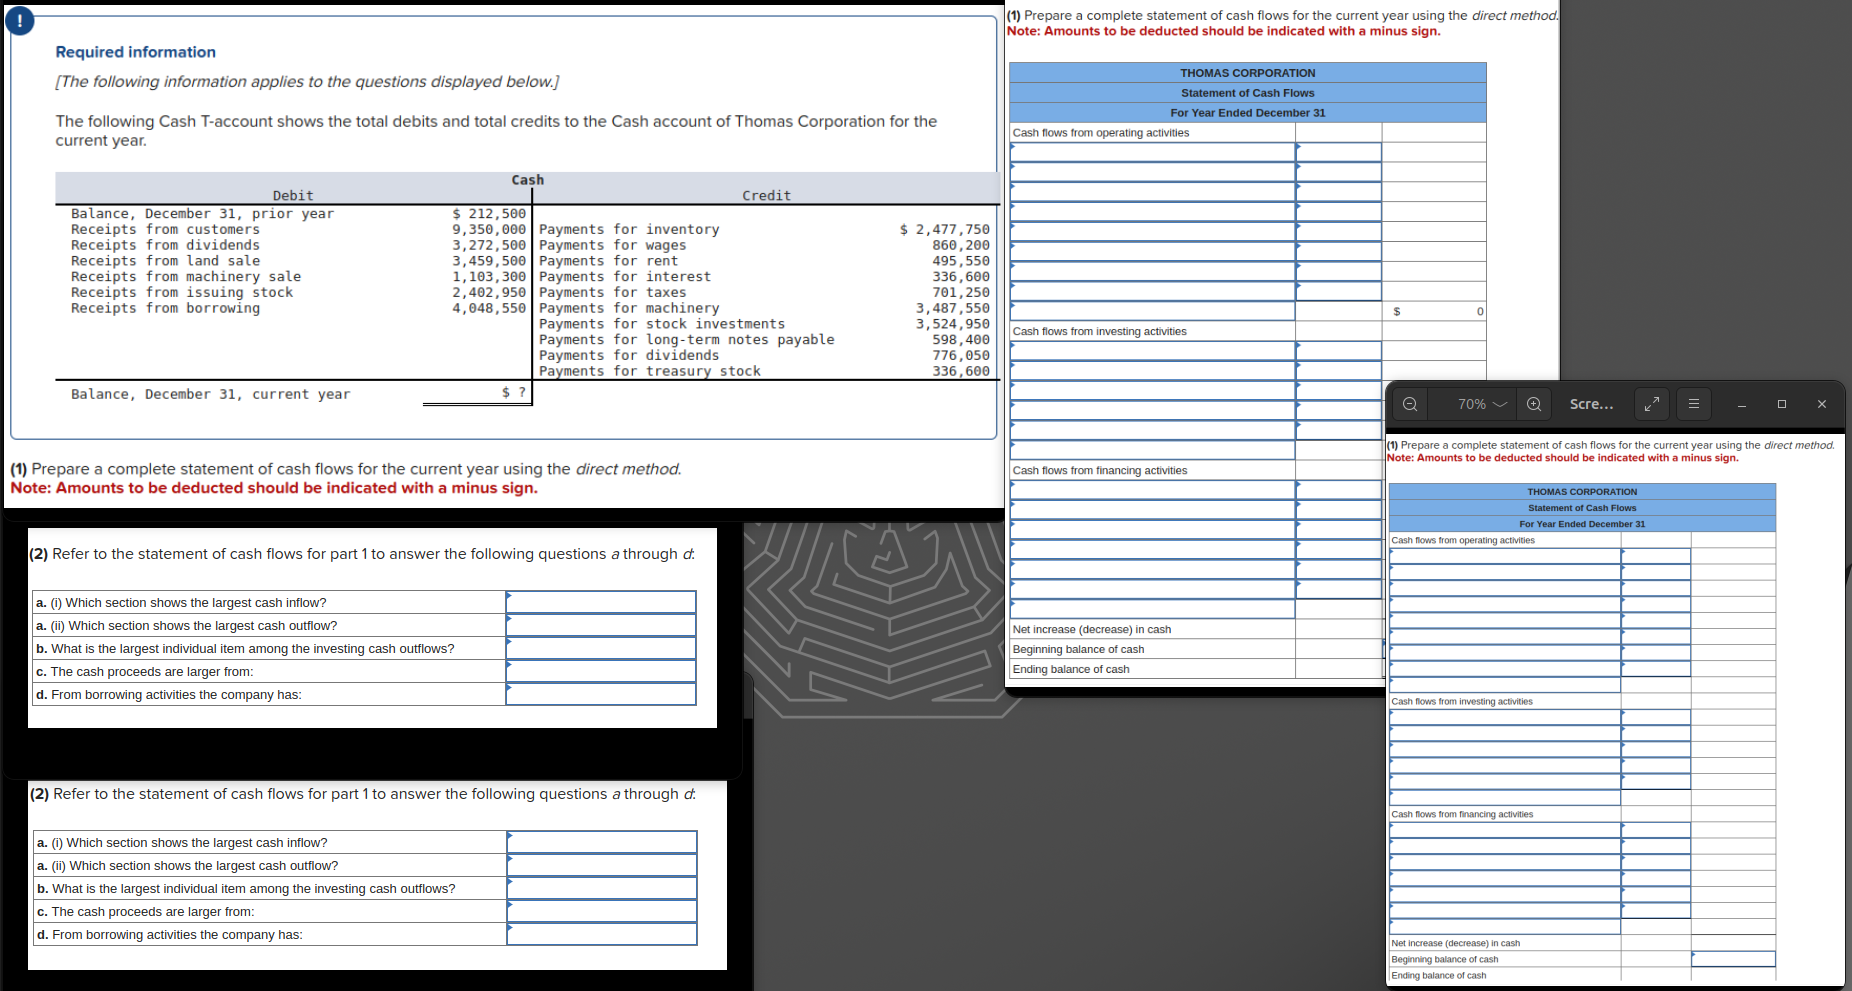This screenshot has width=1852, height=991.
Task: Open question a(i) dropdown in lower duplicate panel
Action: 600,842
